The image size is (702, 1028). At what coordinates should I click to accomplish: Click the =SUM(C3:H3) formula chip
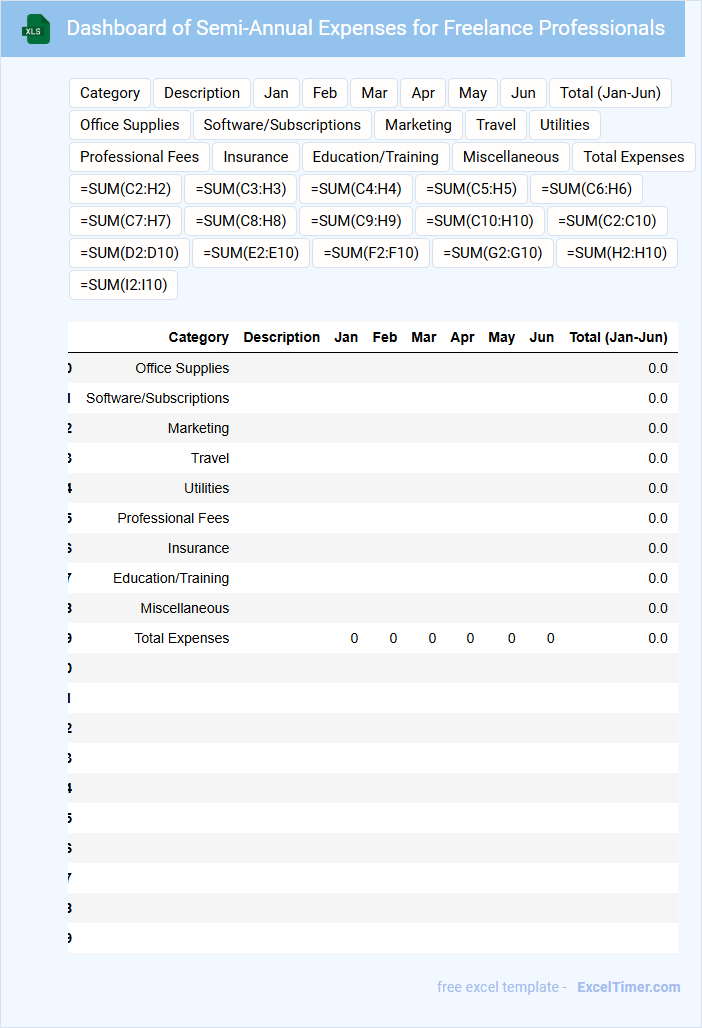click(241, 189)
